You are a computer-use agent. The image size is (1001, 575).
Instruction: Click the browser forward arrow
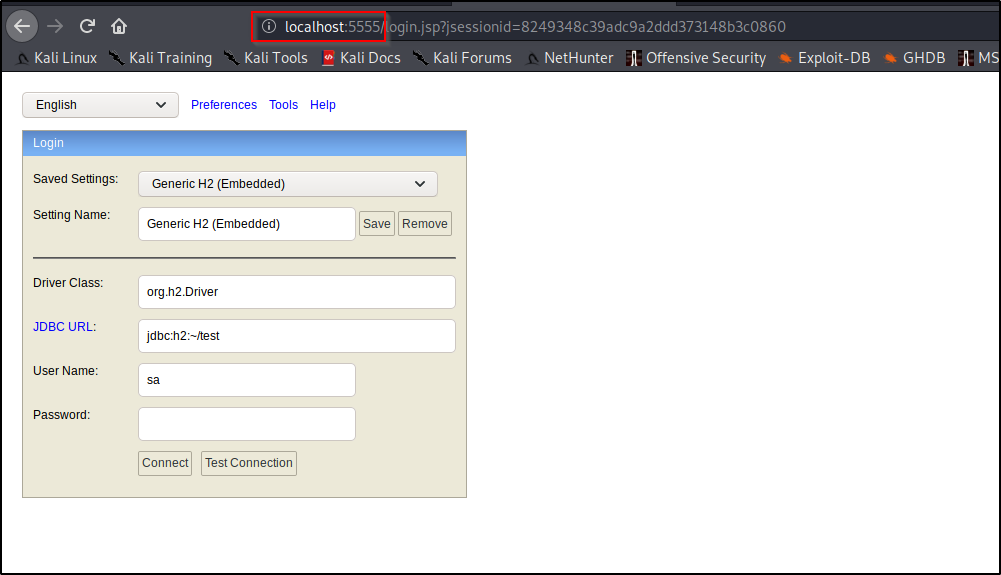(56, 26)
